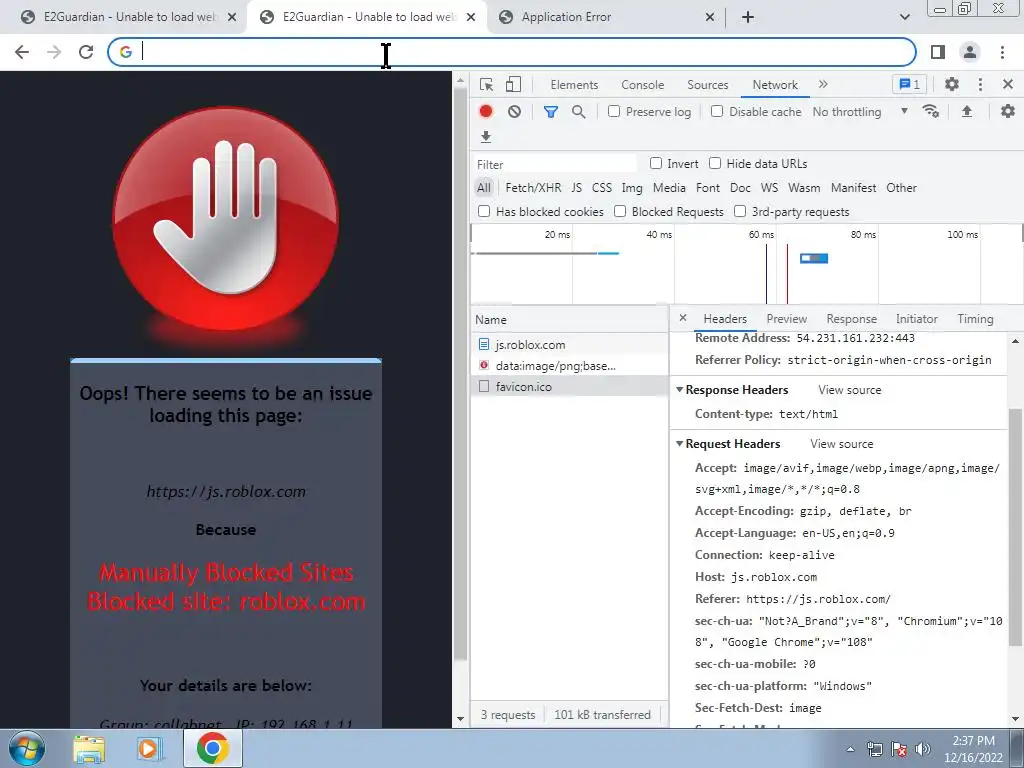Filter requests by Doc type
1024x768 pixels.
click(x=740, y=188)
